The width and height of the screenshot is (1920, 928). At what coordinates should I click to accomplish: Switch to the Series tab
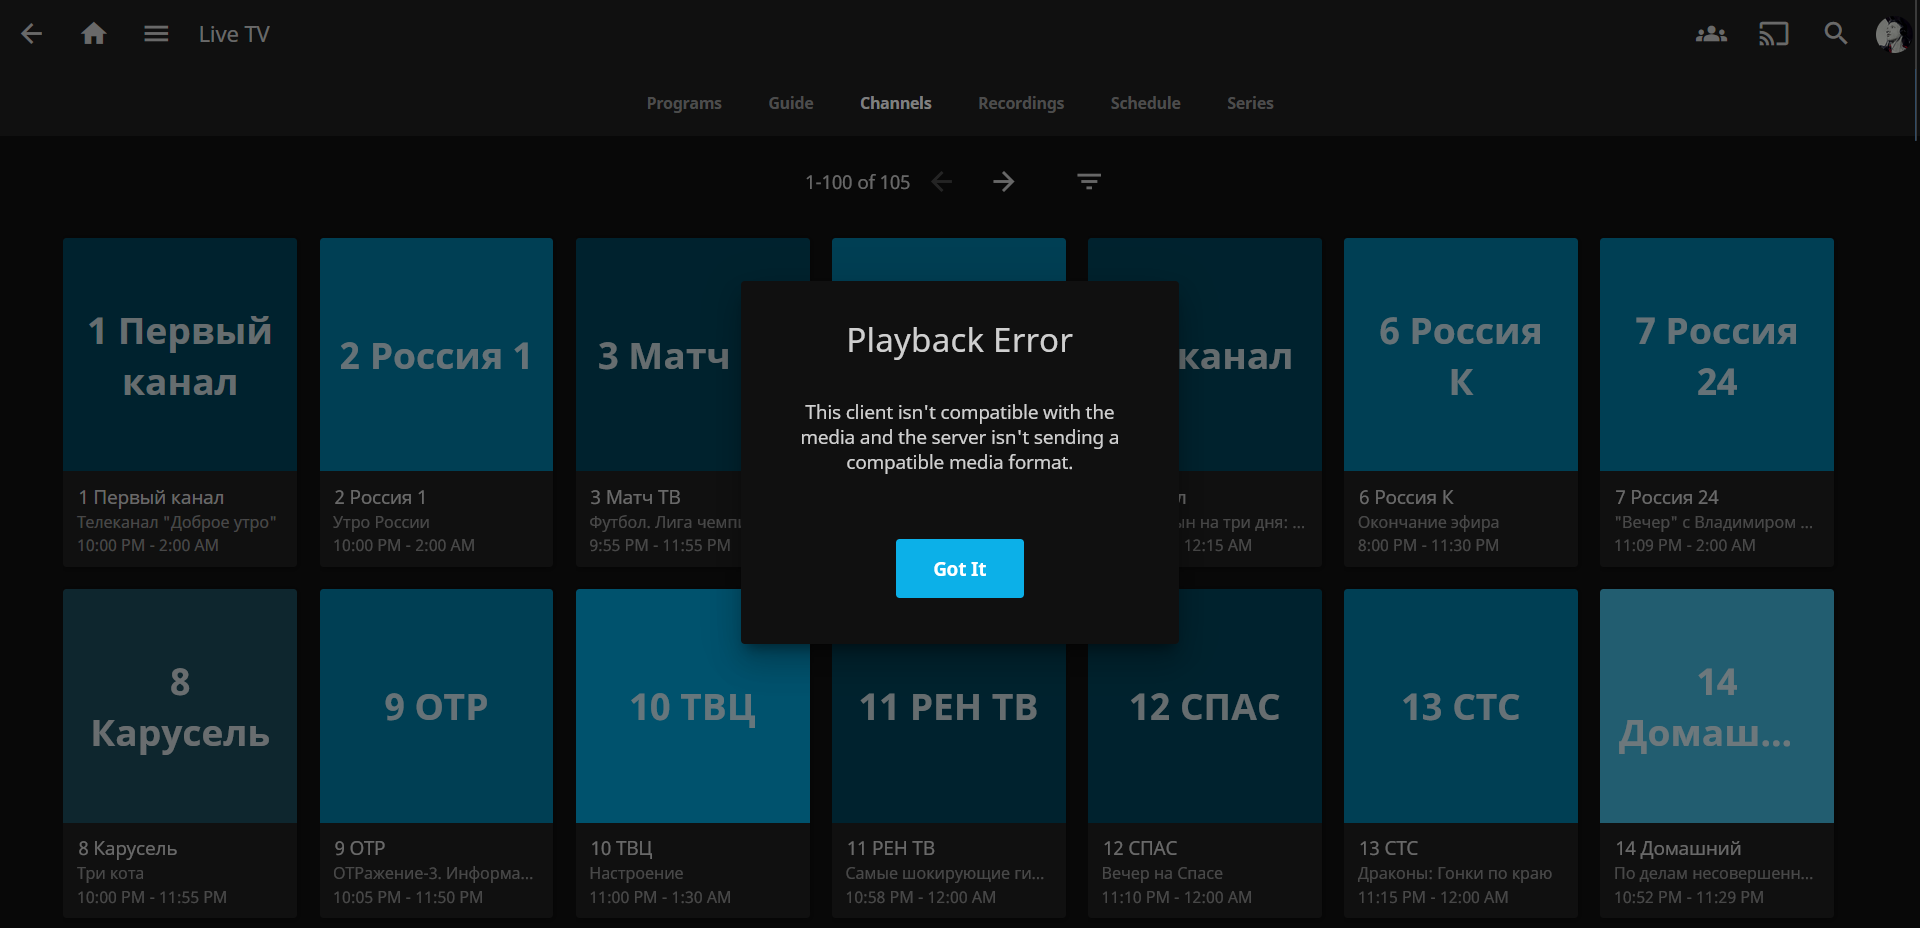(1249, 103)
